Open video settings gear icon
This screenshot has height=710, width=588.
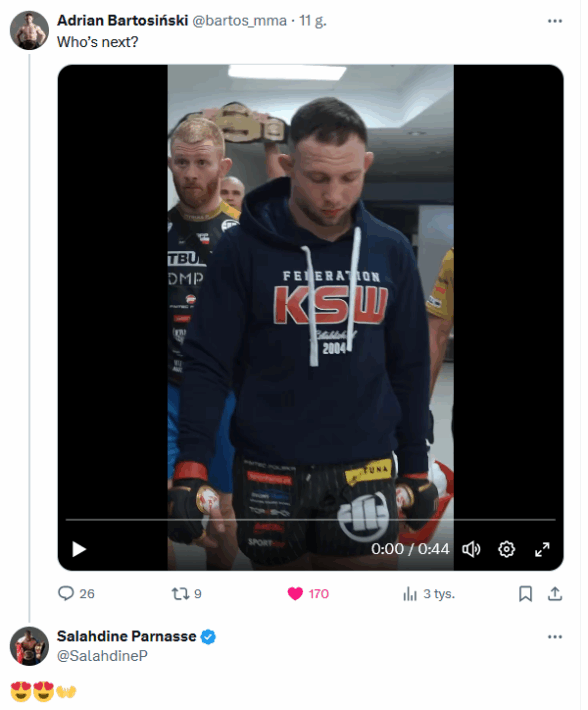(x=507, y=549)
